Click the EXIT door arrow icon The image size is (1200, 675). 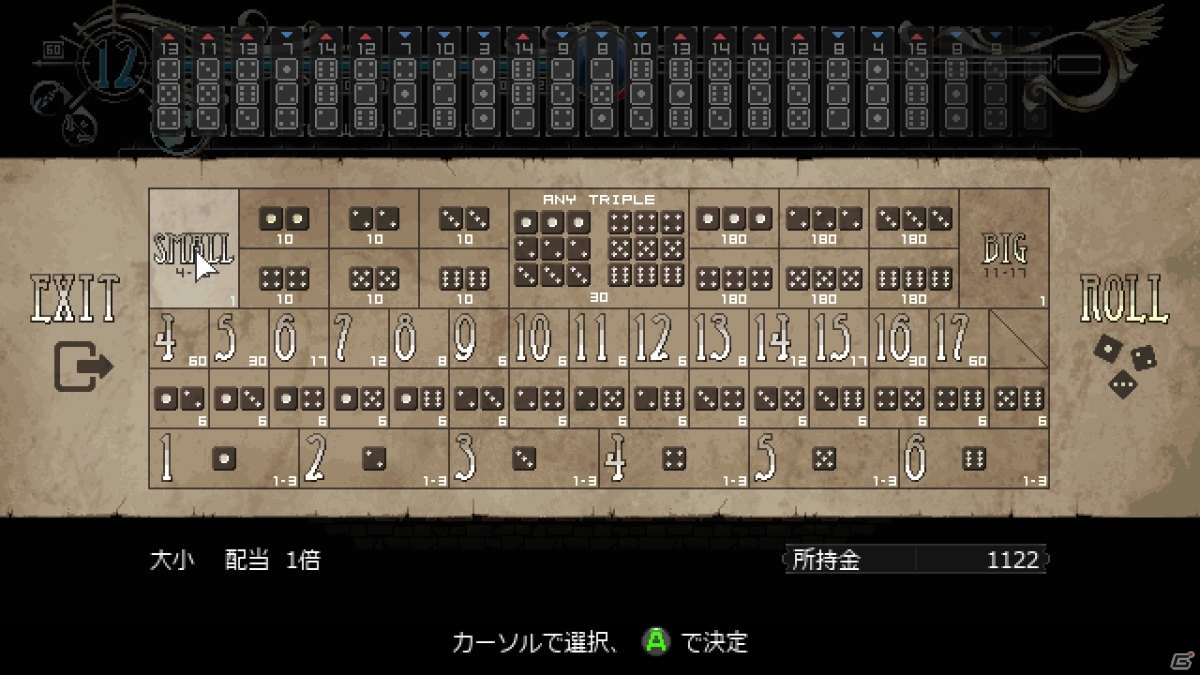82,366
